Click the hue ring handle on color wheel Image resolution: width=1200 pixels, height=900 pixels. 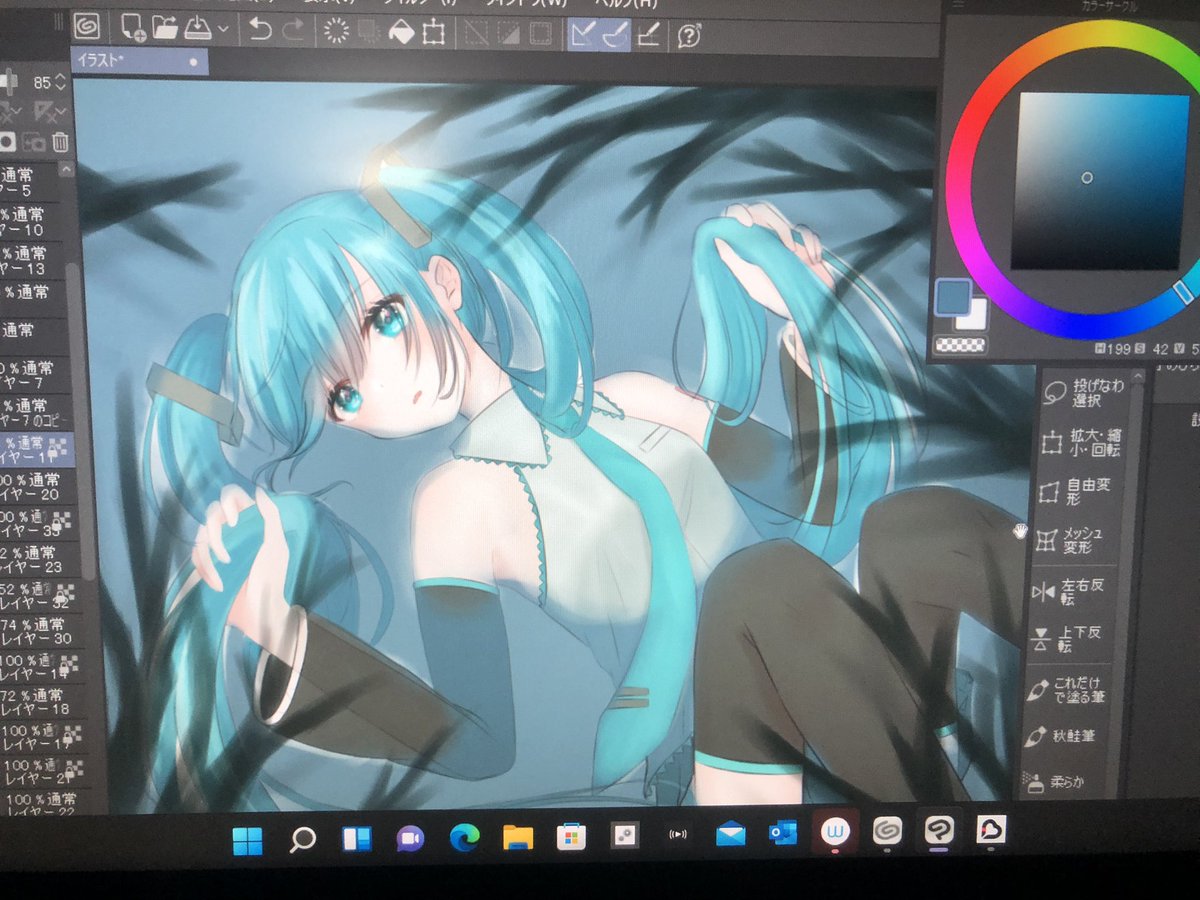pyautogui.click(x=1184, y=291)
